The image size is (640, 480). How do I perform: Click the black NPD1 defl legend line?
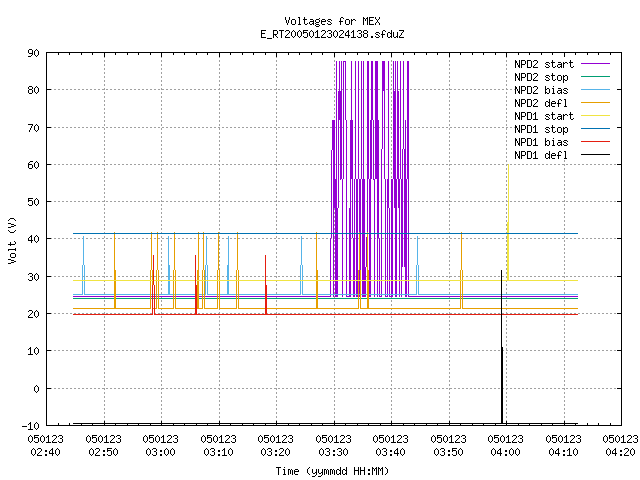point(595,155)
